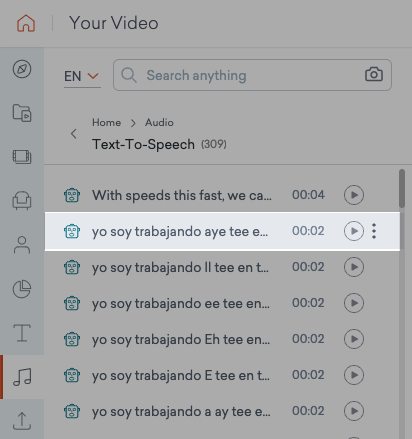This screenshot has height=439, width=412.
Task: Play "With speeds this fast" audio
Action: click(354, 195)
